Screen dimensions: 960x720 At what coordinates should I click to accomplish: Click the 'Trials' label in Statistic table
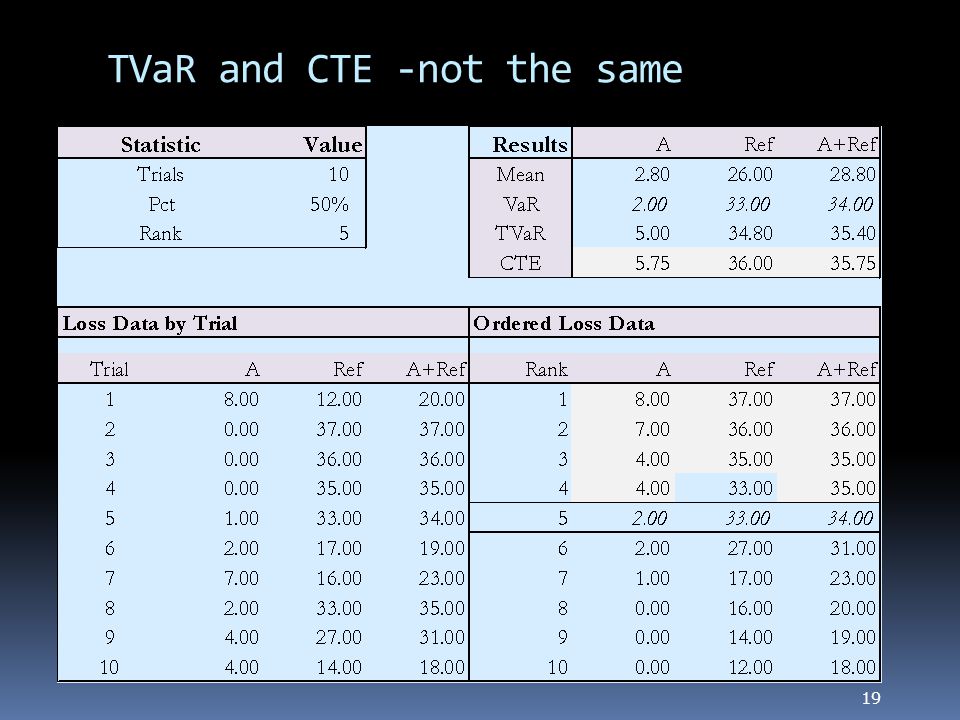[160, 174]
